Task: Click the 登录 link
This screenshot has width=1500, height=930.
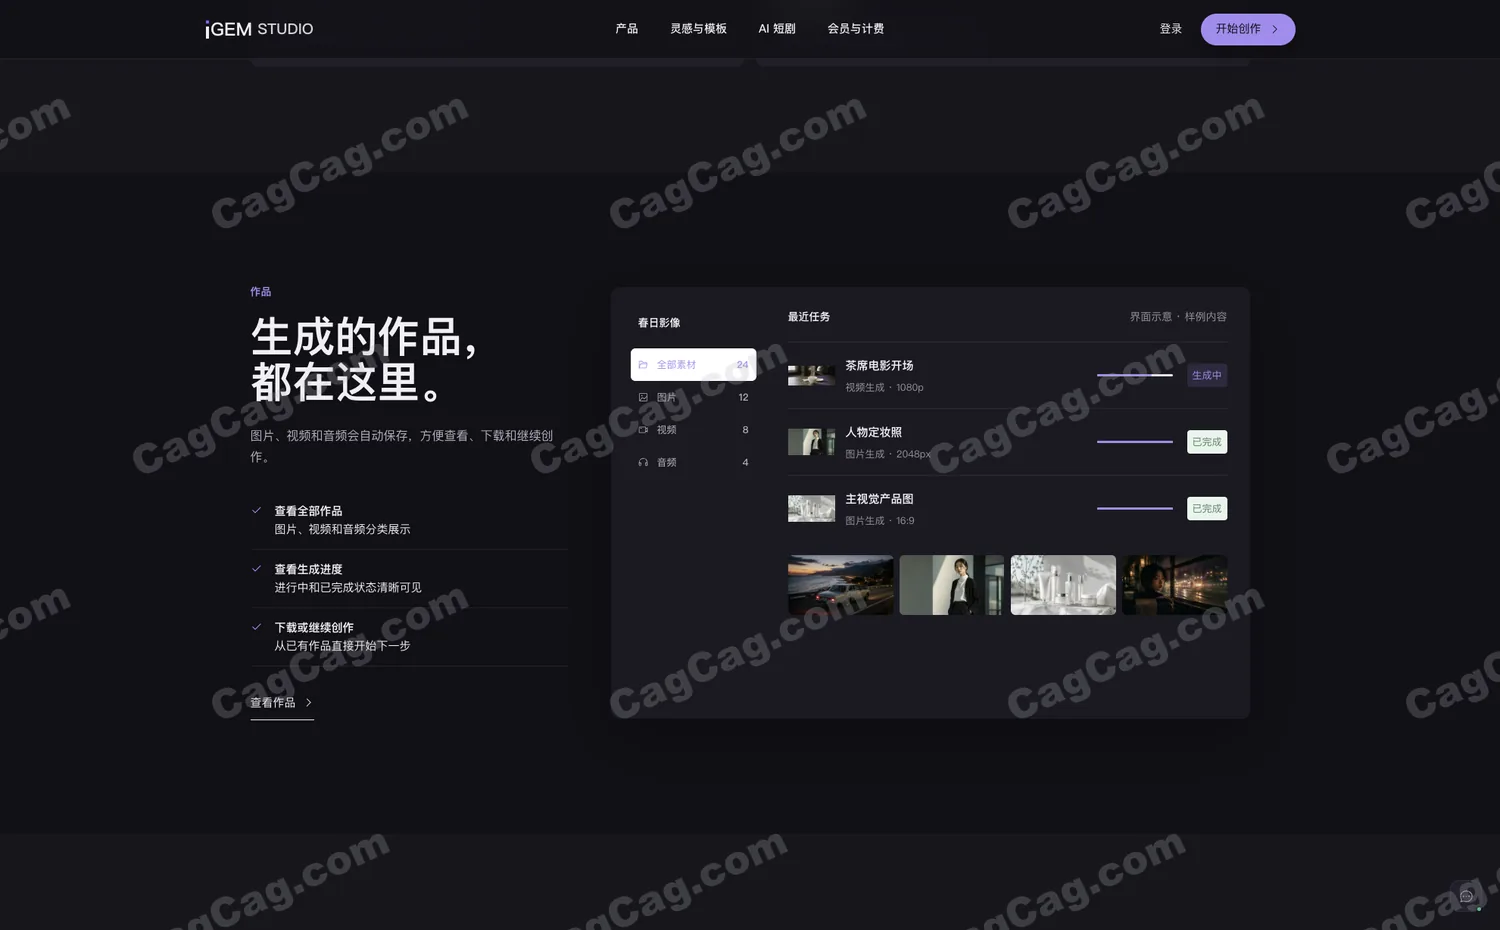Action: coord(1171,29)
